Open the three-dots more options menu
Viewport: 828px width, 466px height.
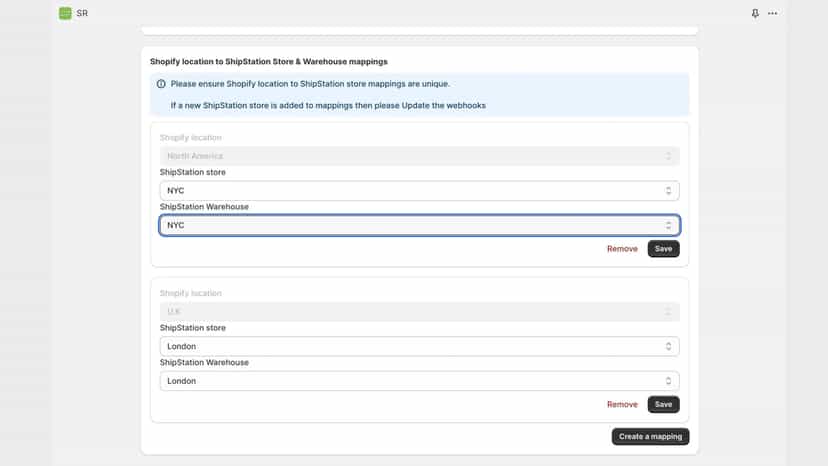pos(773,13)
